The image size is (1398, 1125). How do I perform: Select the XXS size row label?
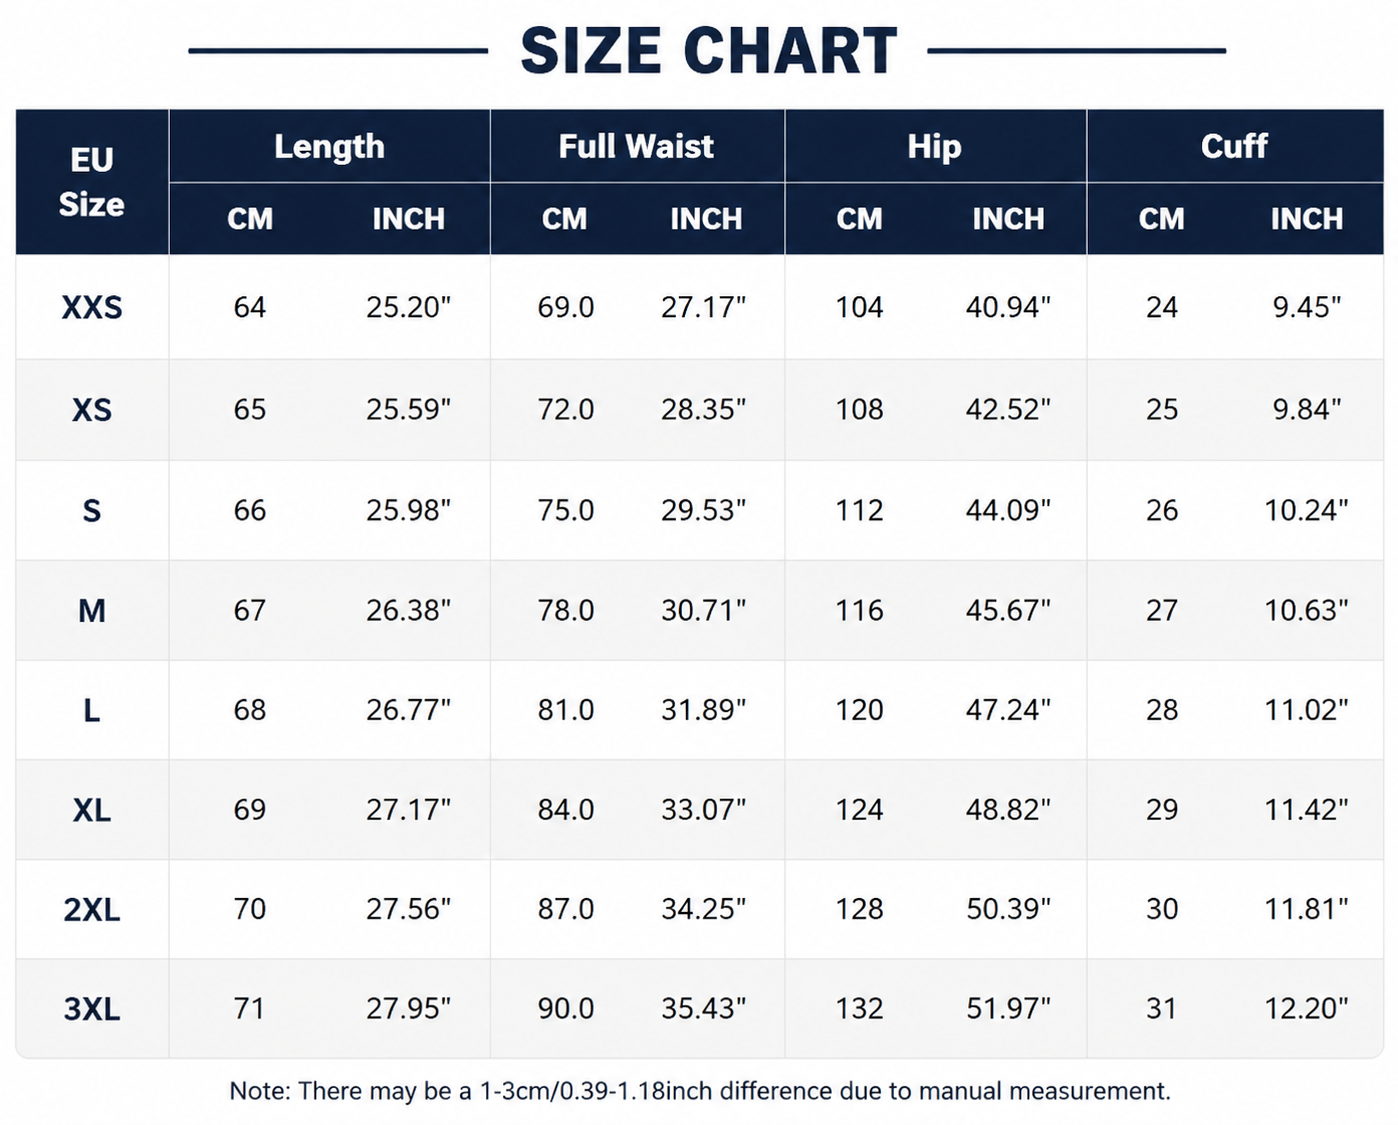(92, 307)
